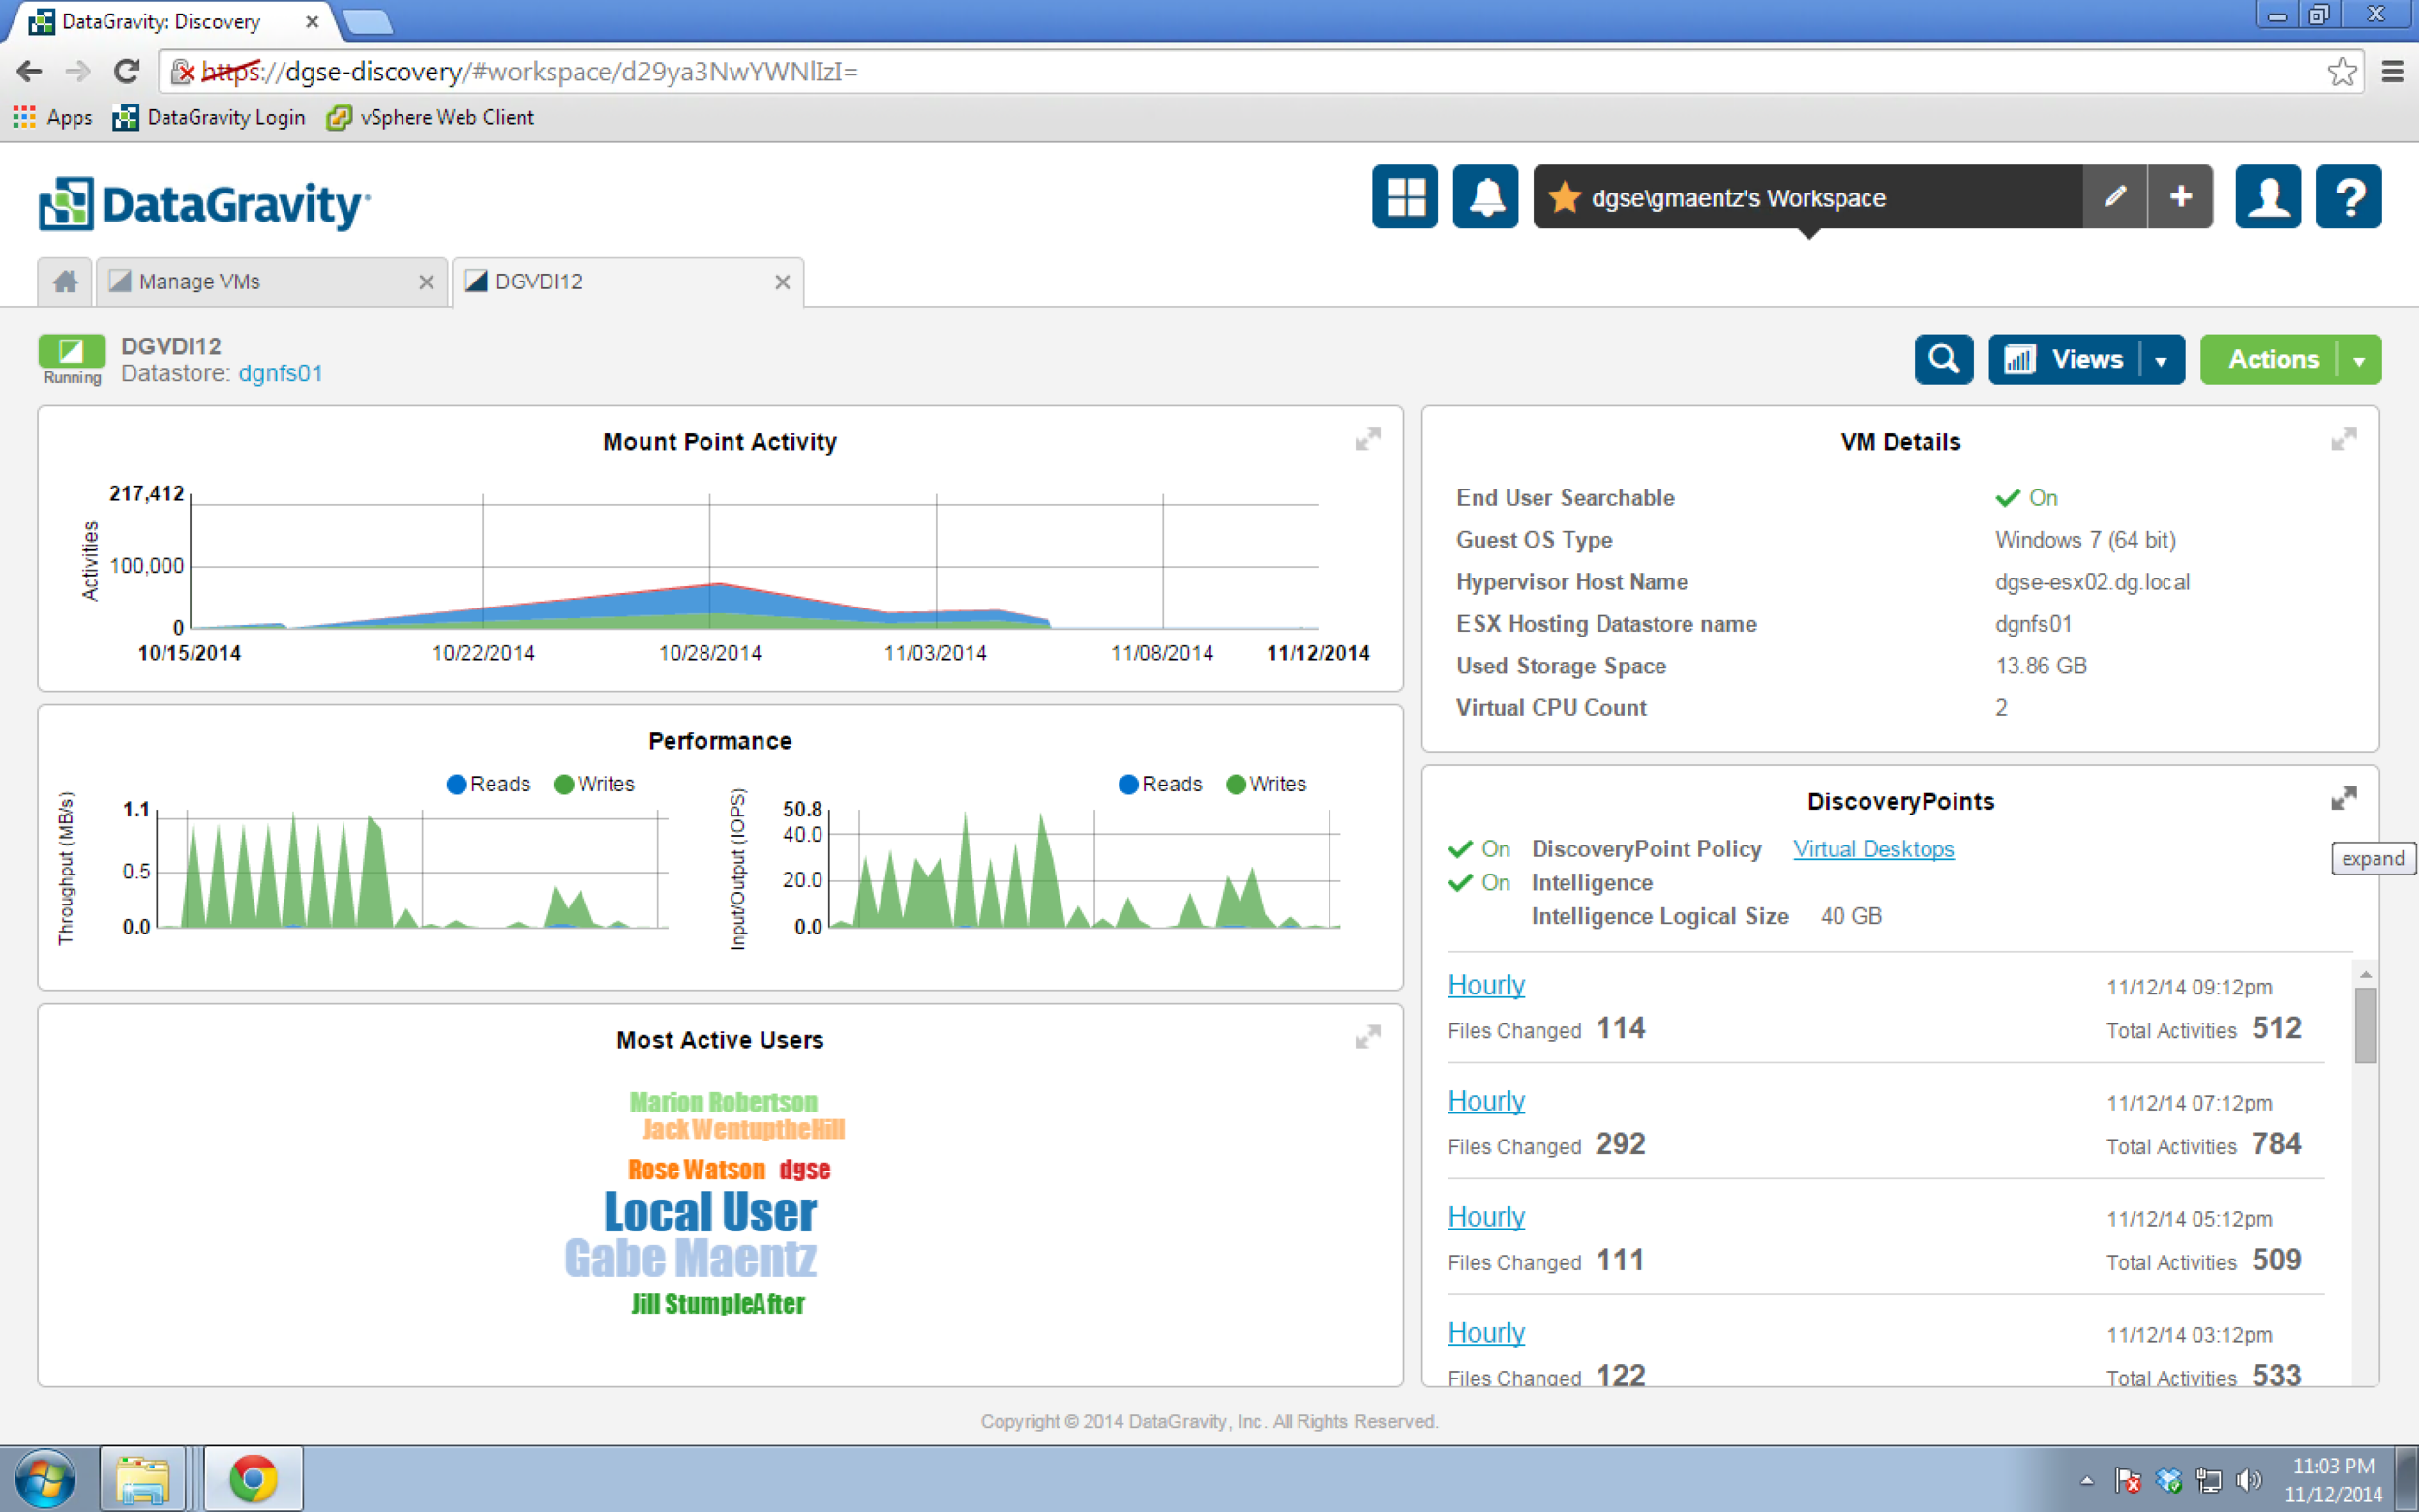Select Gabe Maentz in users cloud
Viewport: 2419px width, 1512px height.
click(x=690, y=1258)
